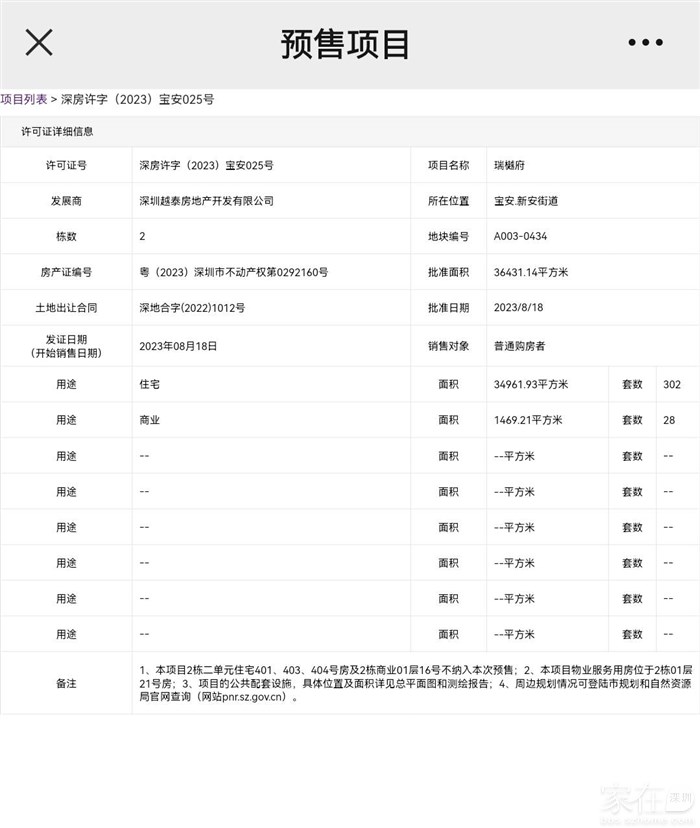Close the page with the X icon
The height and width of the screenshot is (828, 700).
(x=39, y=43)
